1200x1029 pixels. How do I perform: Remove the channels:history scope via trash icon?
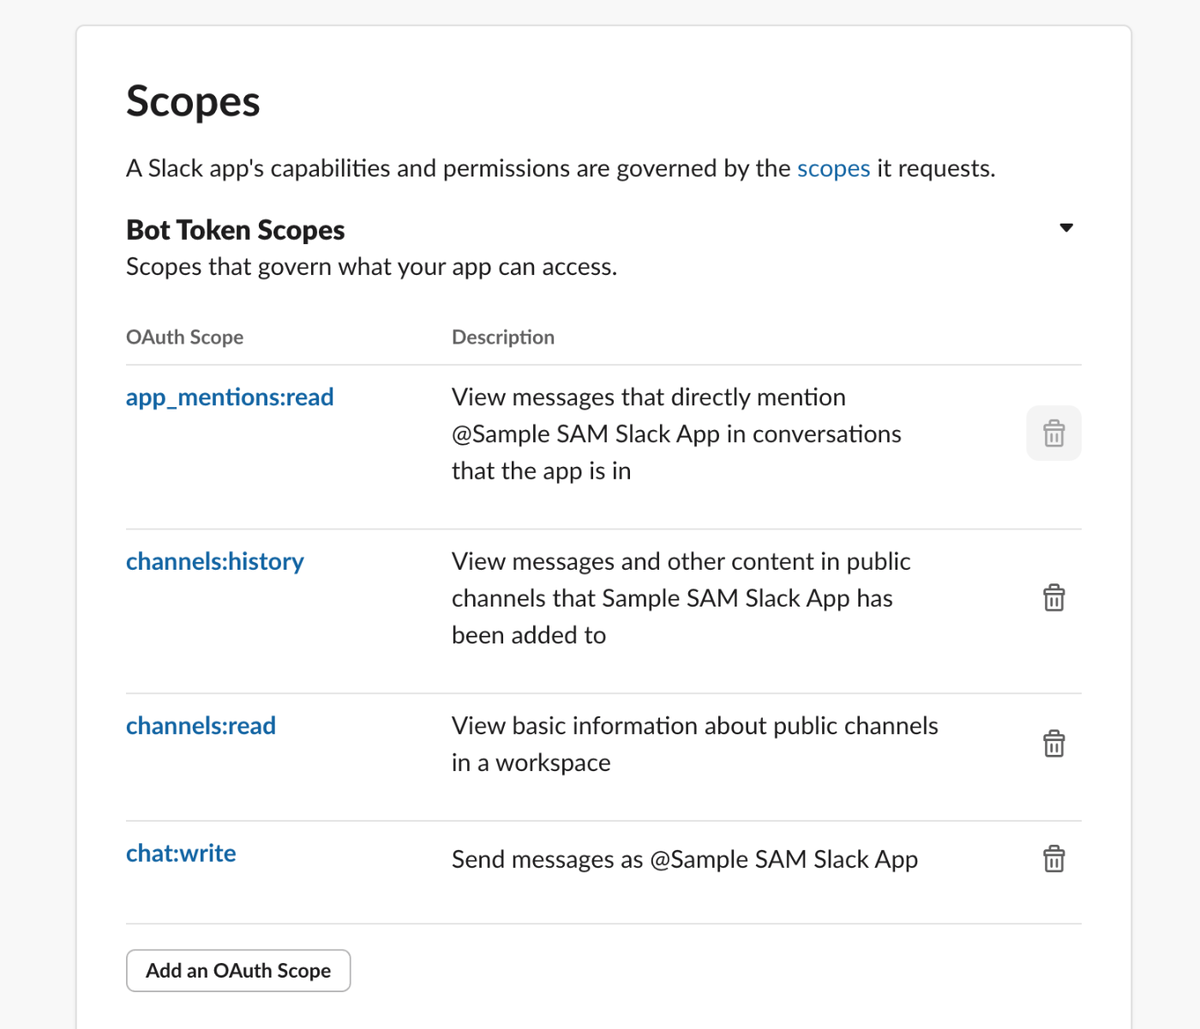click(1053, 598)
